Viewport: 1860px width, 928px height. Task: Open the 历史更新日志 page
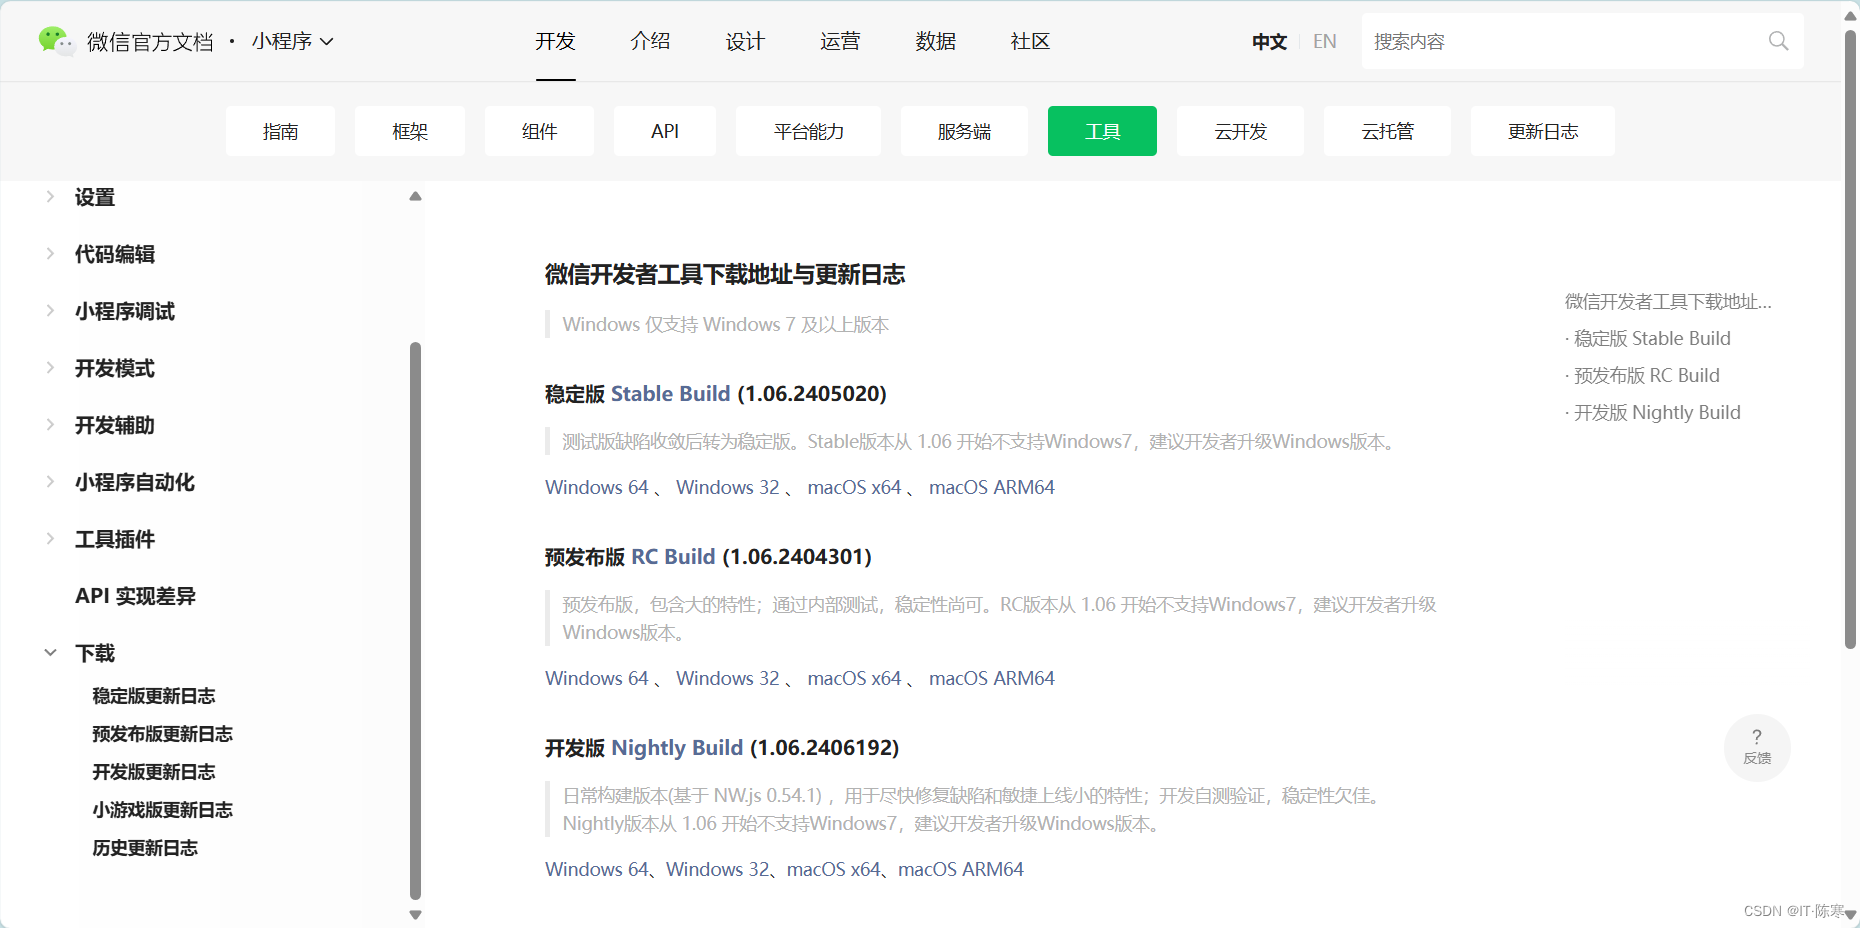pos(144,847)
